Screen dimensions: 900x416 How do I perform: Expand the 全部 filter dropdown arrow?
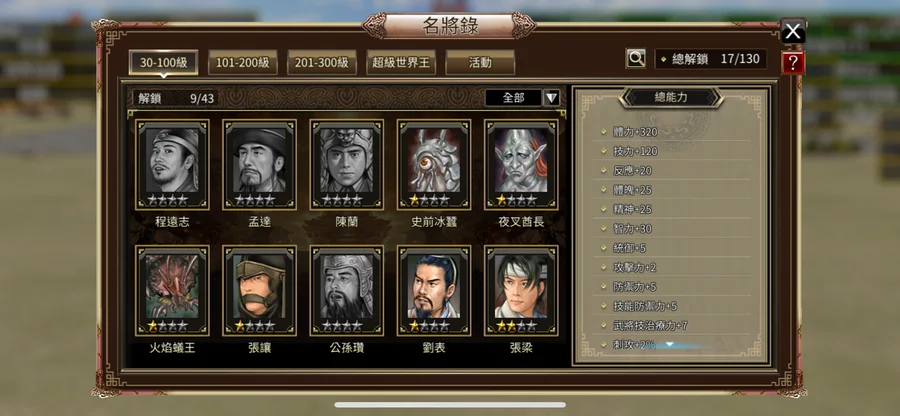pyautogui.click(x=552, y=98)
